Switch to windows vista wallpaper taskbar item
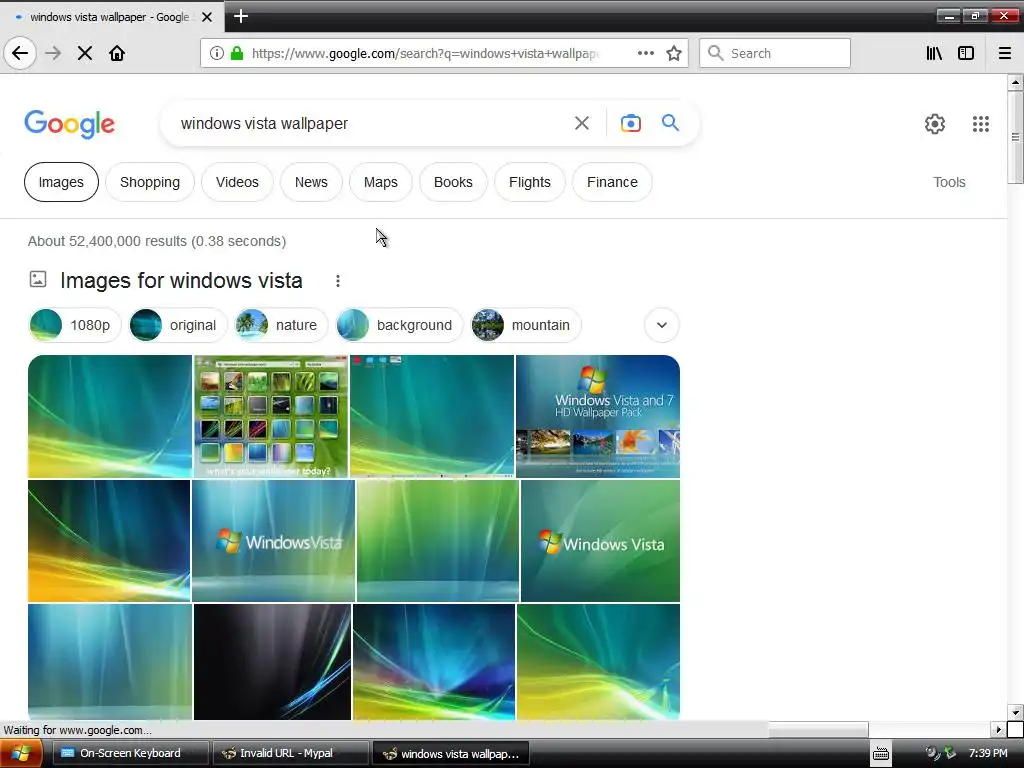Screen dimensions: 1024x768 (x=451, y=754)
